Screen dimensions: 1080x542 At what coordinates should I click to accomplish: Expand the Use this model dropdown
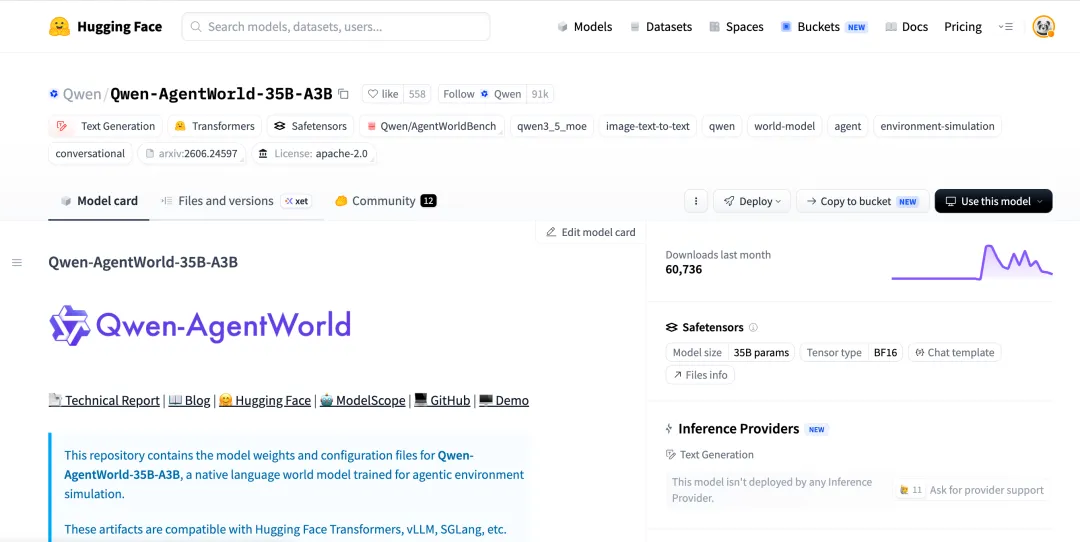tap(993, 201)
